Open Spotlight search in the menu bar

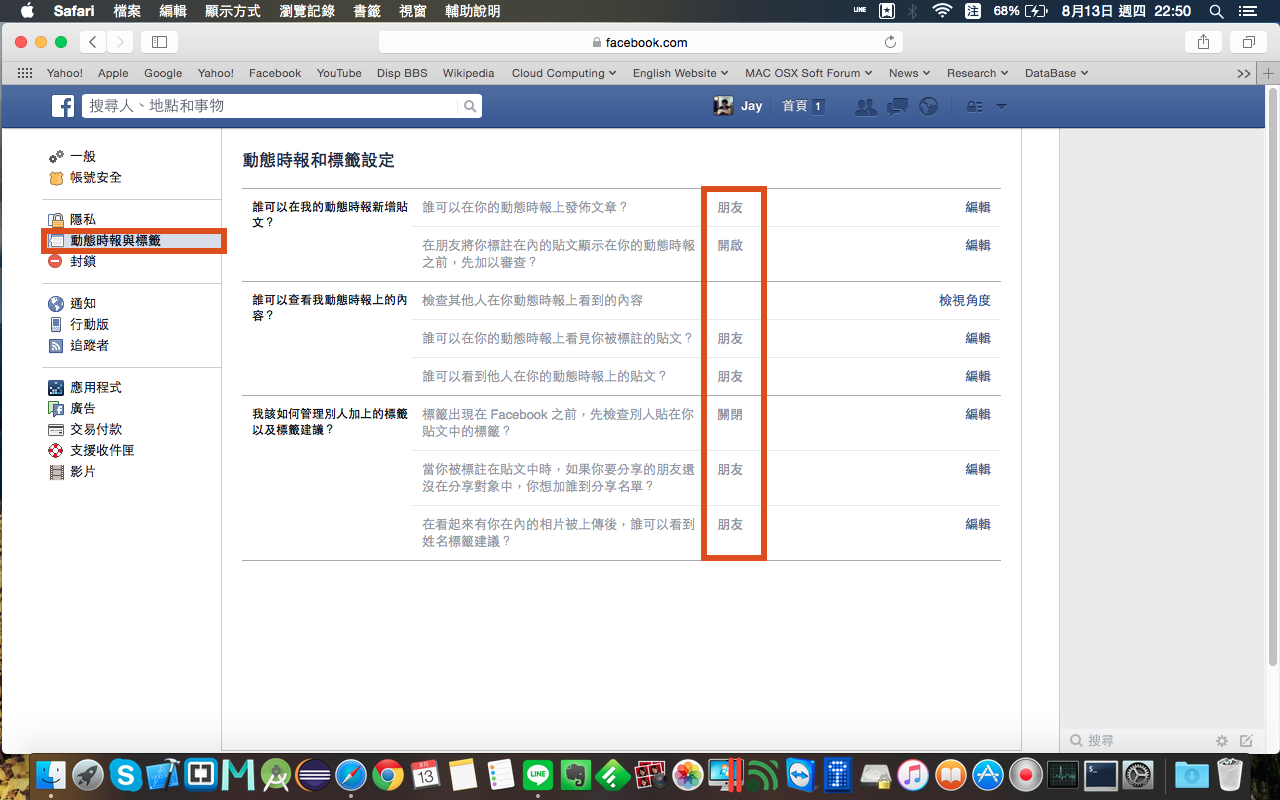coord(1217,11)
